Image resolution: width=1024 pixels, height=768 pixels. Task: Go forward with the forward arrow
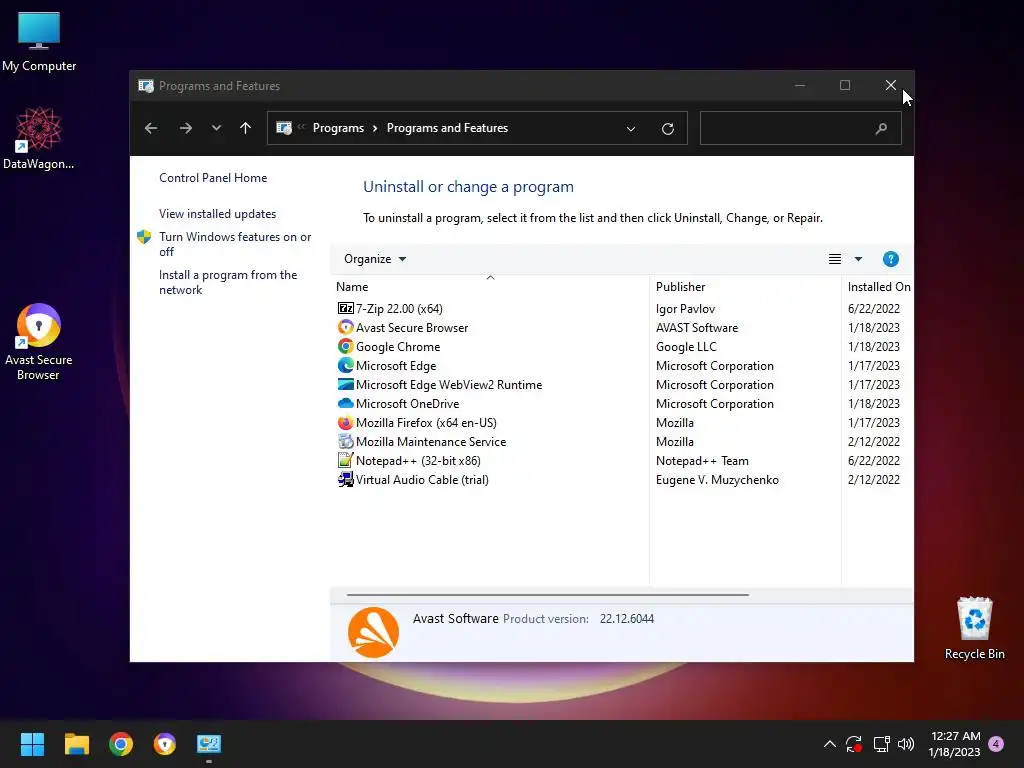(185, 128)
